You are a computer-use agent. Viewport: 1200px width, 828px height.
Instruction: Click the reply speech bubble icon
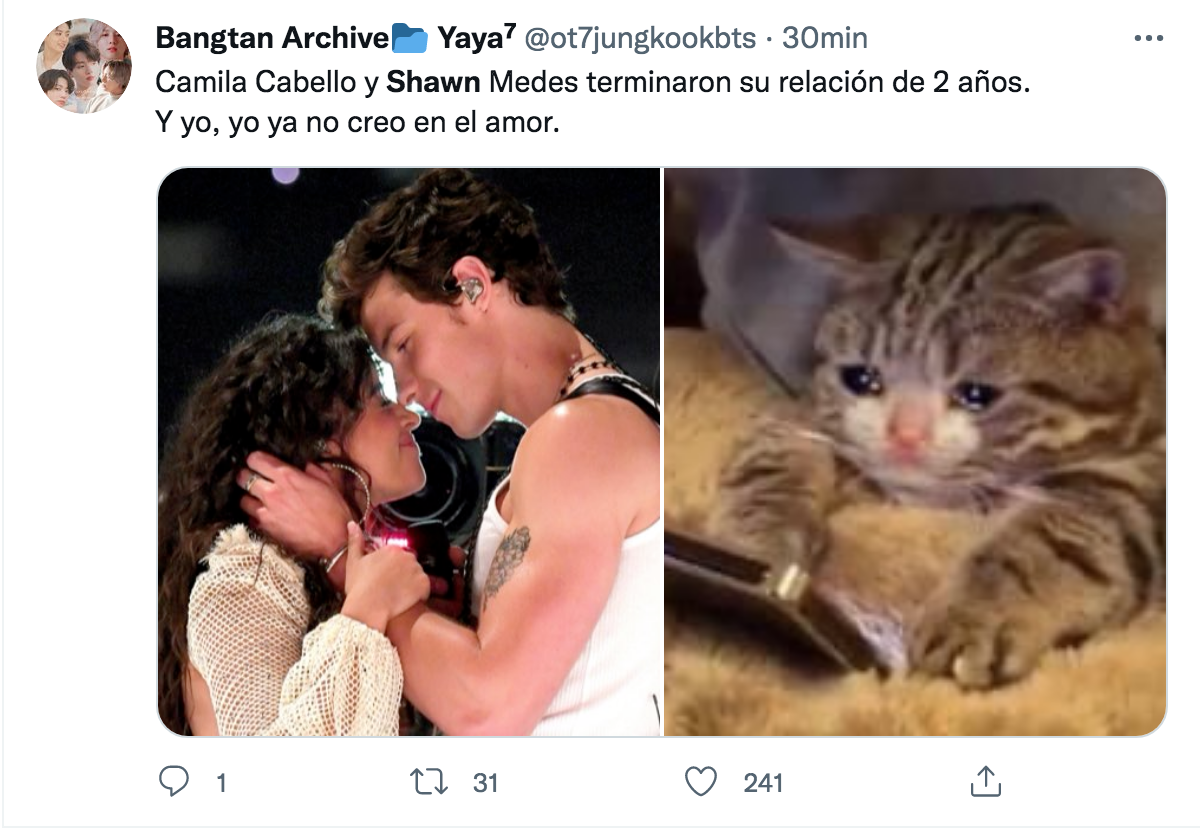pyautogui.click(x=175, y=781)
